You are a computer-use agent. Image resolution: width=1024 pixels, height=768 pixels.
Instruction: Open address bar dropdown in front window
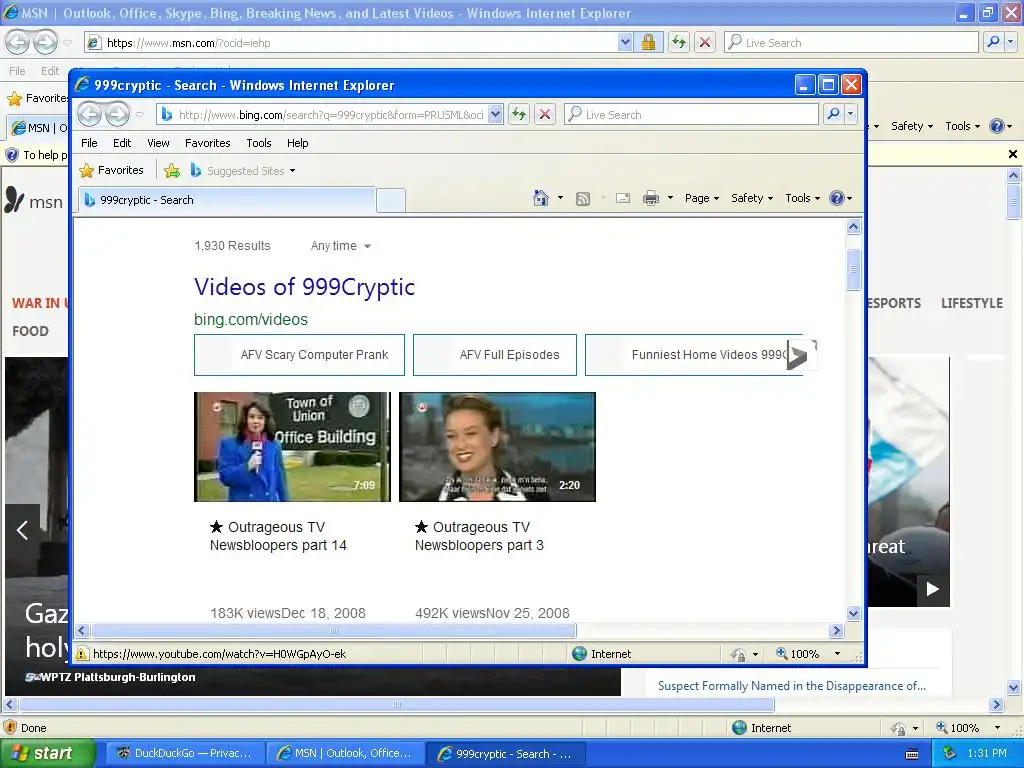click(x=495, y=114)
